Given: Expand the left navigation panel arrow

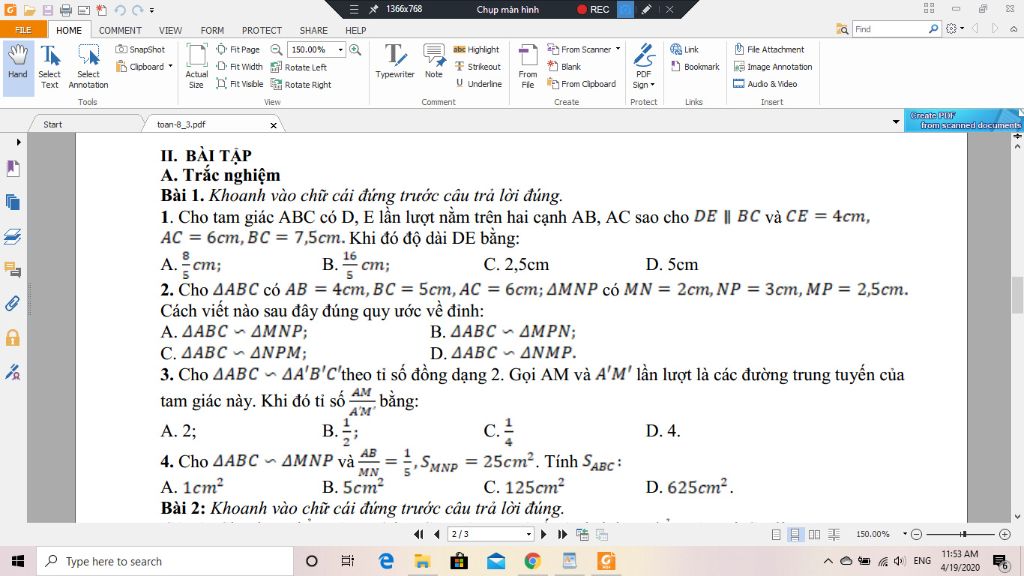Looking at the screenshot, I should pyautogui.click(x=18, y=142).
